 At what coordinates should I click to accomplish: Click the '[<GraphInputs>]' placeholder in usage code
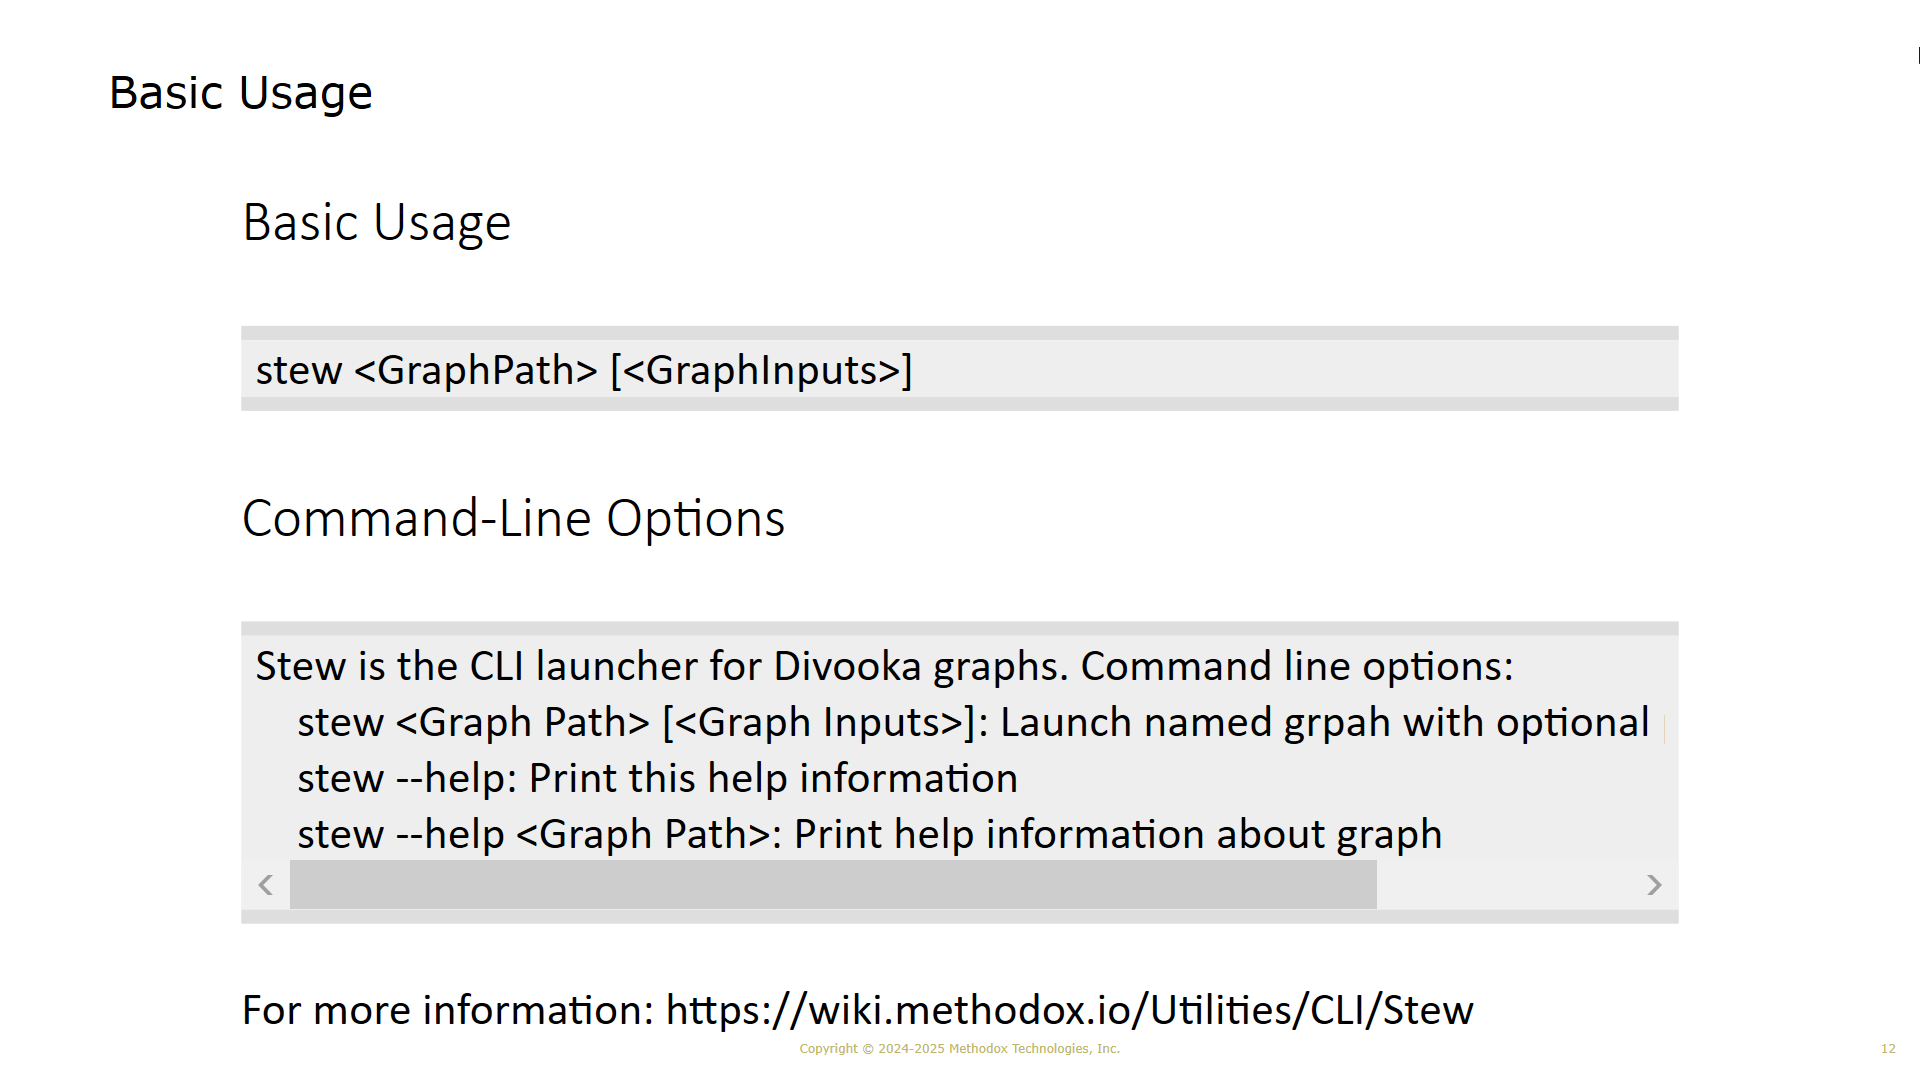point(761,370)
